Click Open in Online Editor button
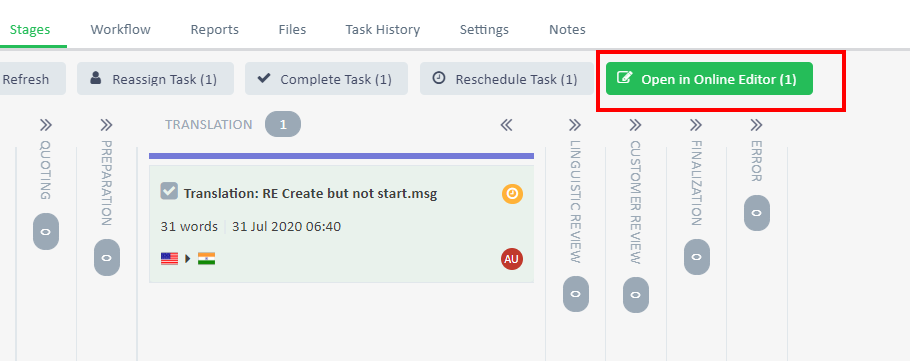 (x=709, y=79)
